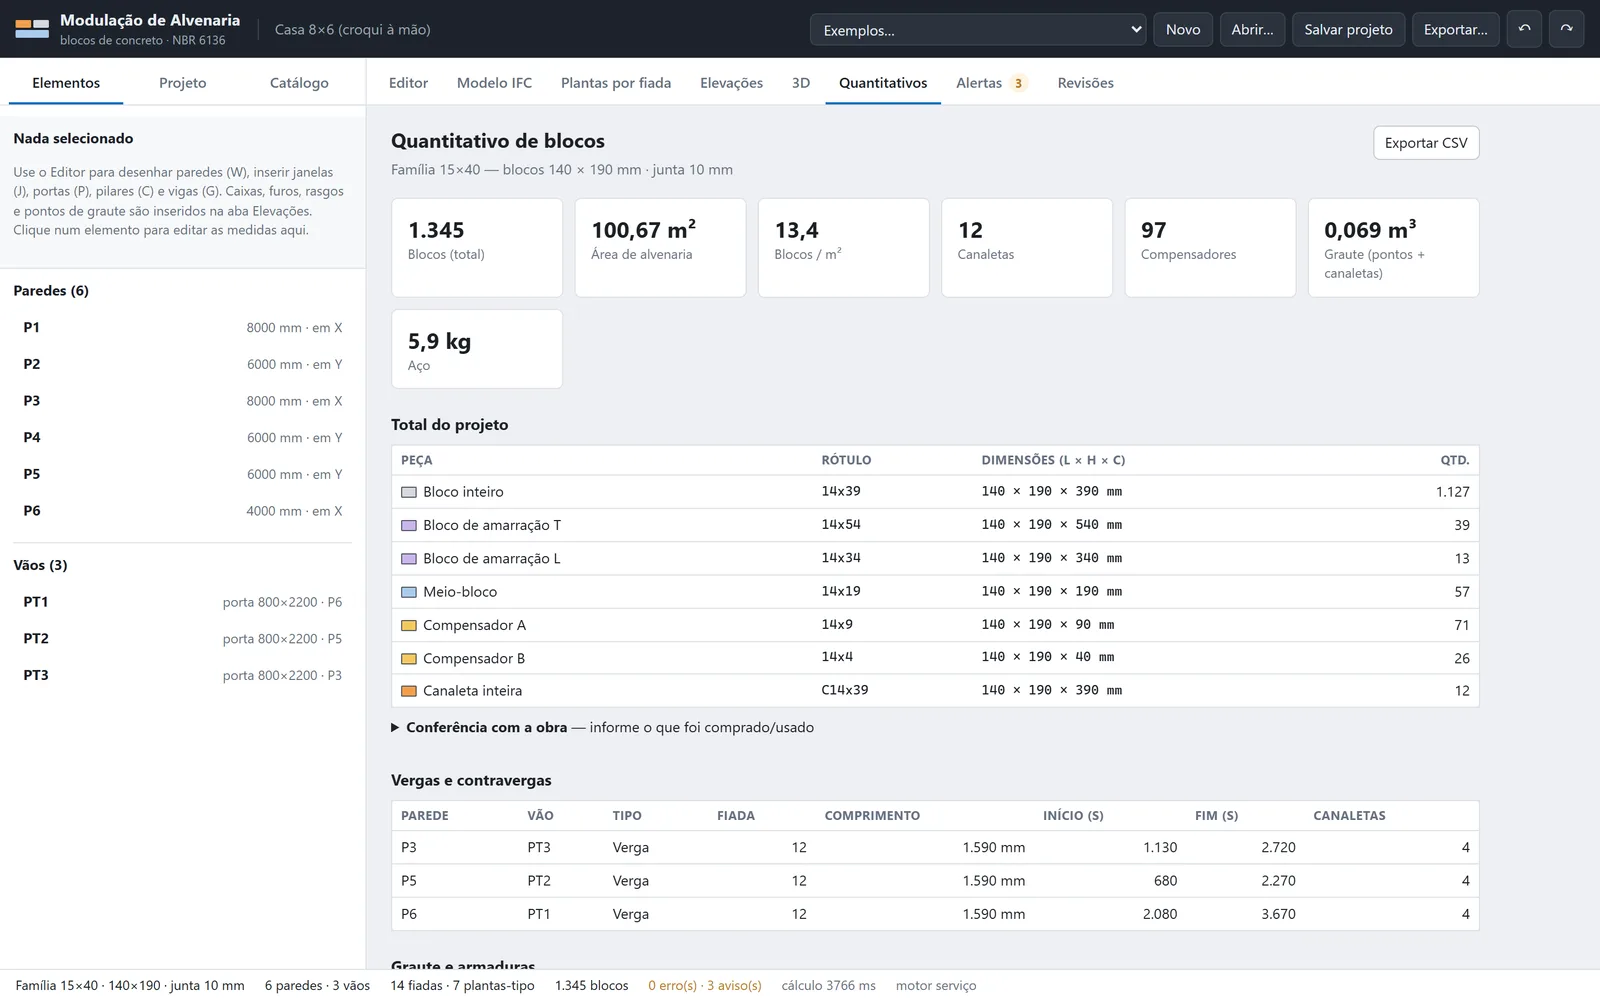Click the 97 Compensadores card
The image size is (1600, 1000).
[x=1210, y=247]
